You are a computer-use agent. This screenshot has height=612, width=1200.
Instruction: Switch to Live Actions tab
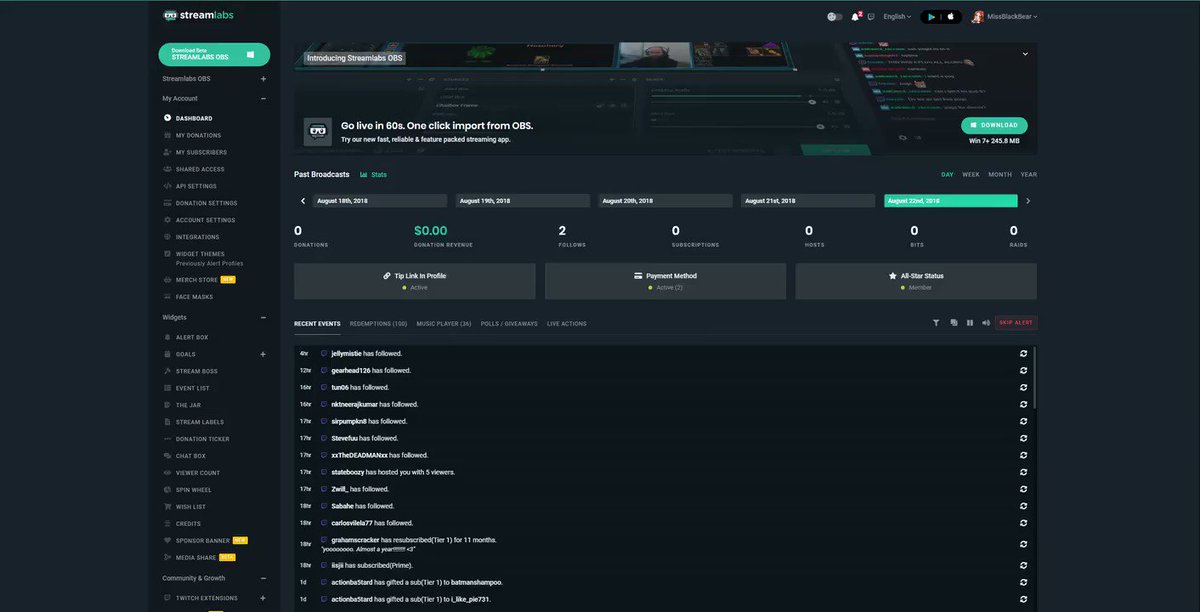(567, 324)
